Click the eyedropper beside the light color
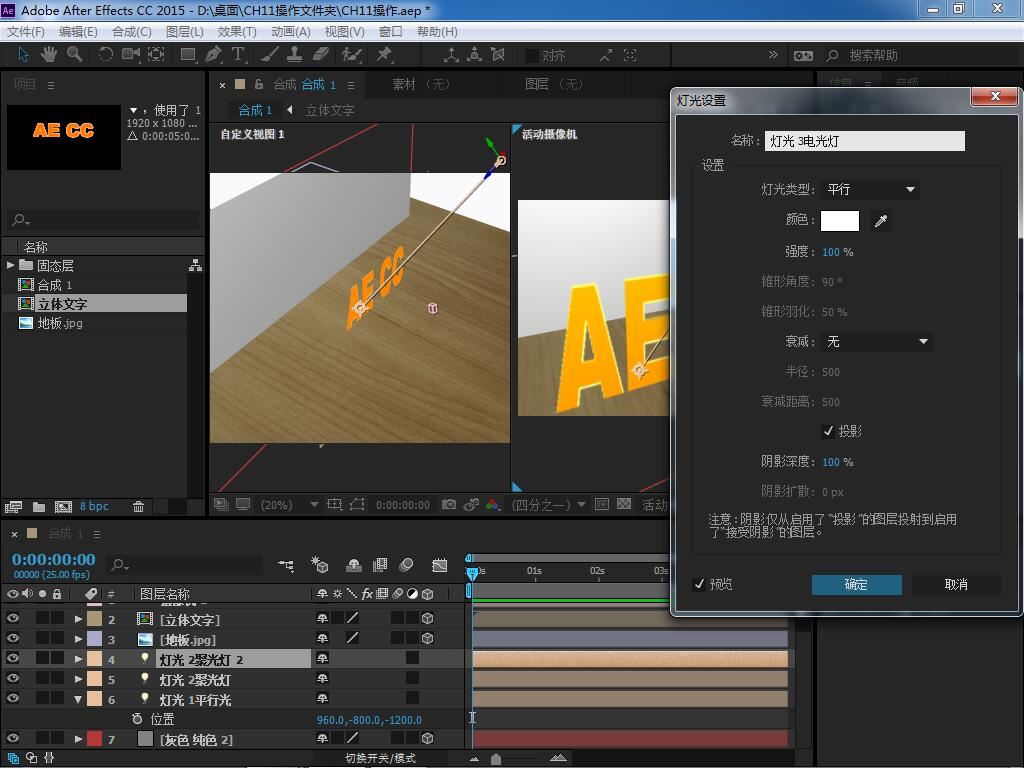 coord(881,221)
